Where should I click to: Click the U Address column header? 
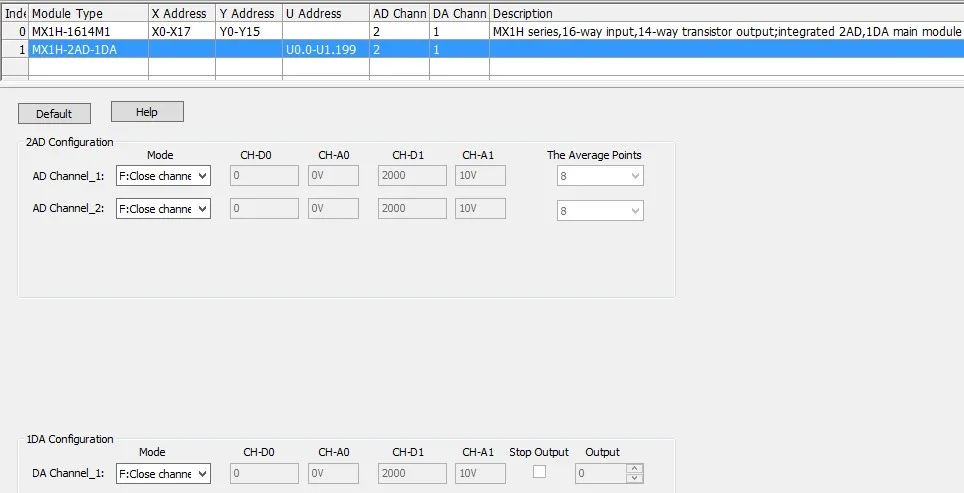pos(325,14)
